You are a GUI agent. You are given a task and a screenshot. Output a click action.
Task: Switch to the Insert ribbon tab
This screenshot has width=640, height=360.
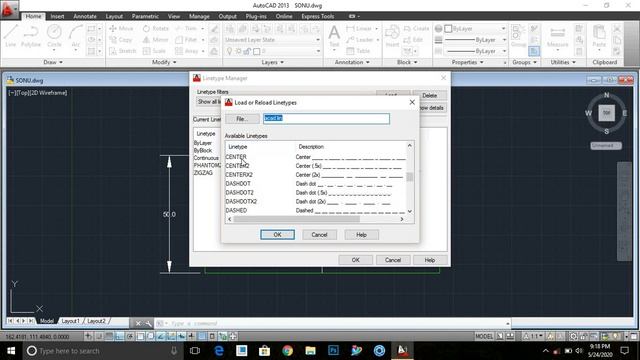57,16
